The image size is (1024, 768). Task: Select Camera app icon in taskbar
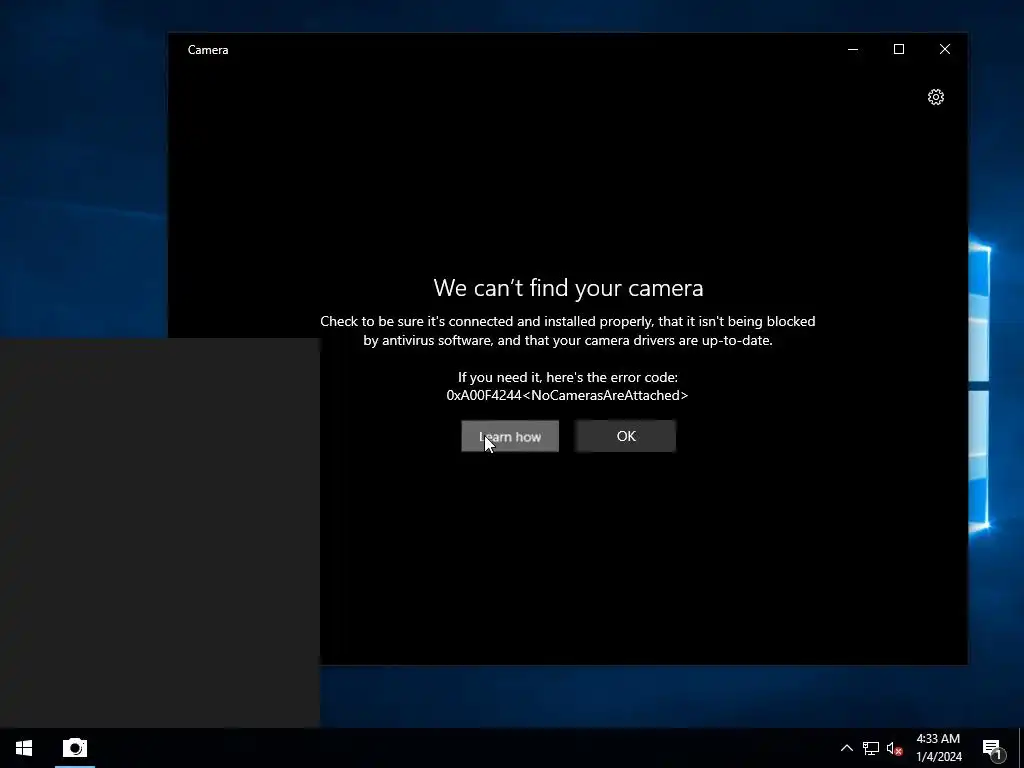click(x=74, y=748)
